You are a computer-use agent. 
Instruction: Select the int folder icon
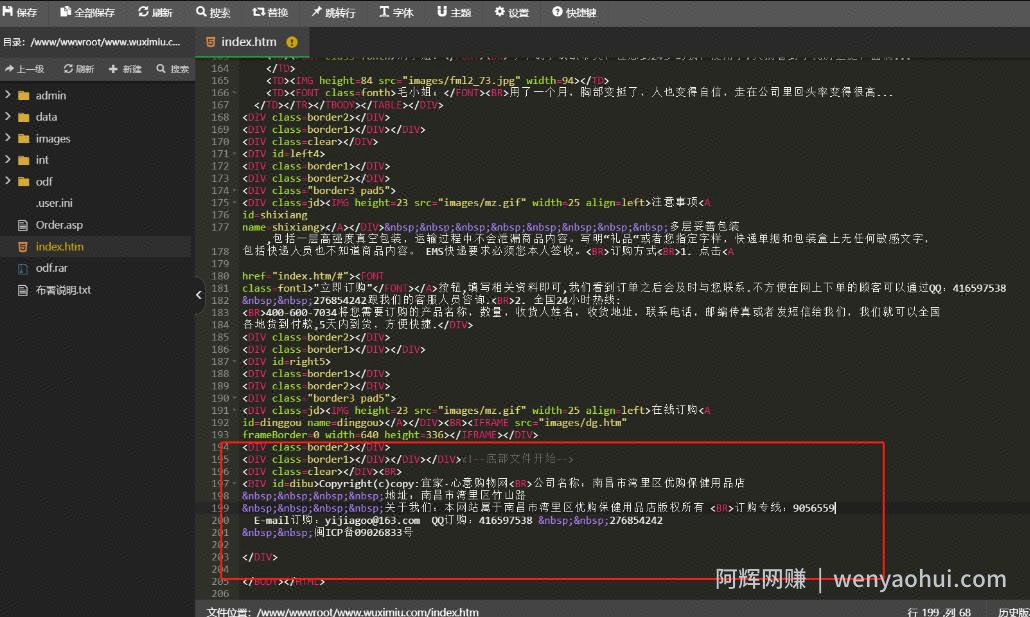24,160
